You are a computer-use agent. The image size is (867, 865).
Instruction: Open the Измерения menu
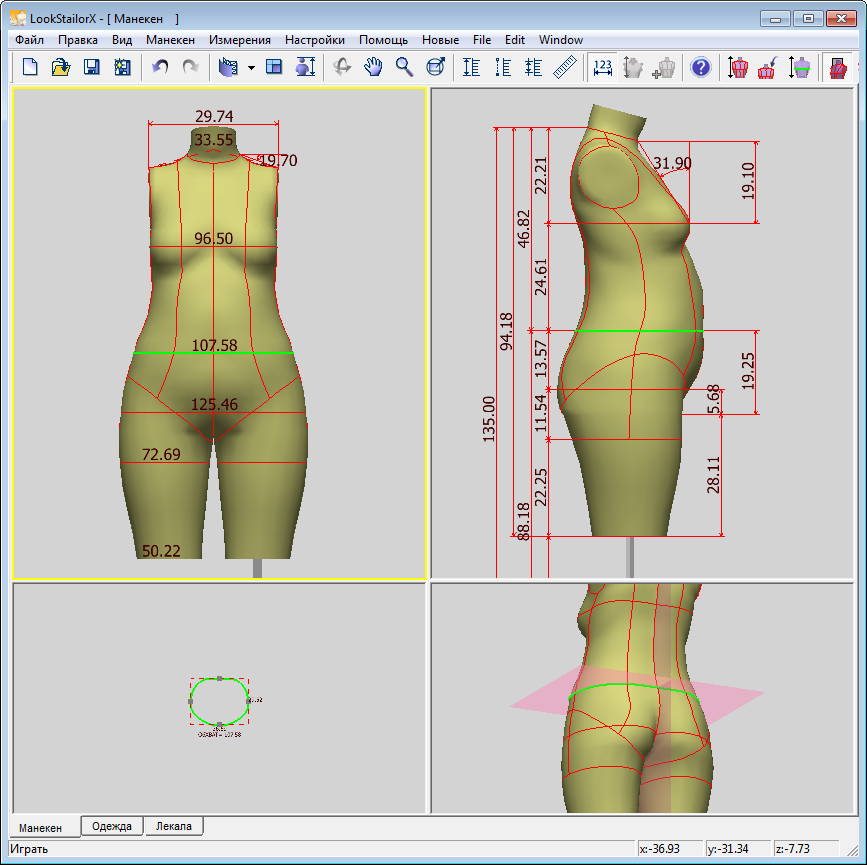coord(240,40)
